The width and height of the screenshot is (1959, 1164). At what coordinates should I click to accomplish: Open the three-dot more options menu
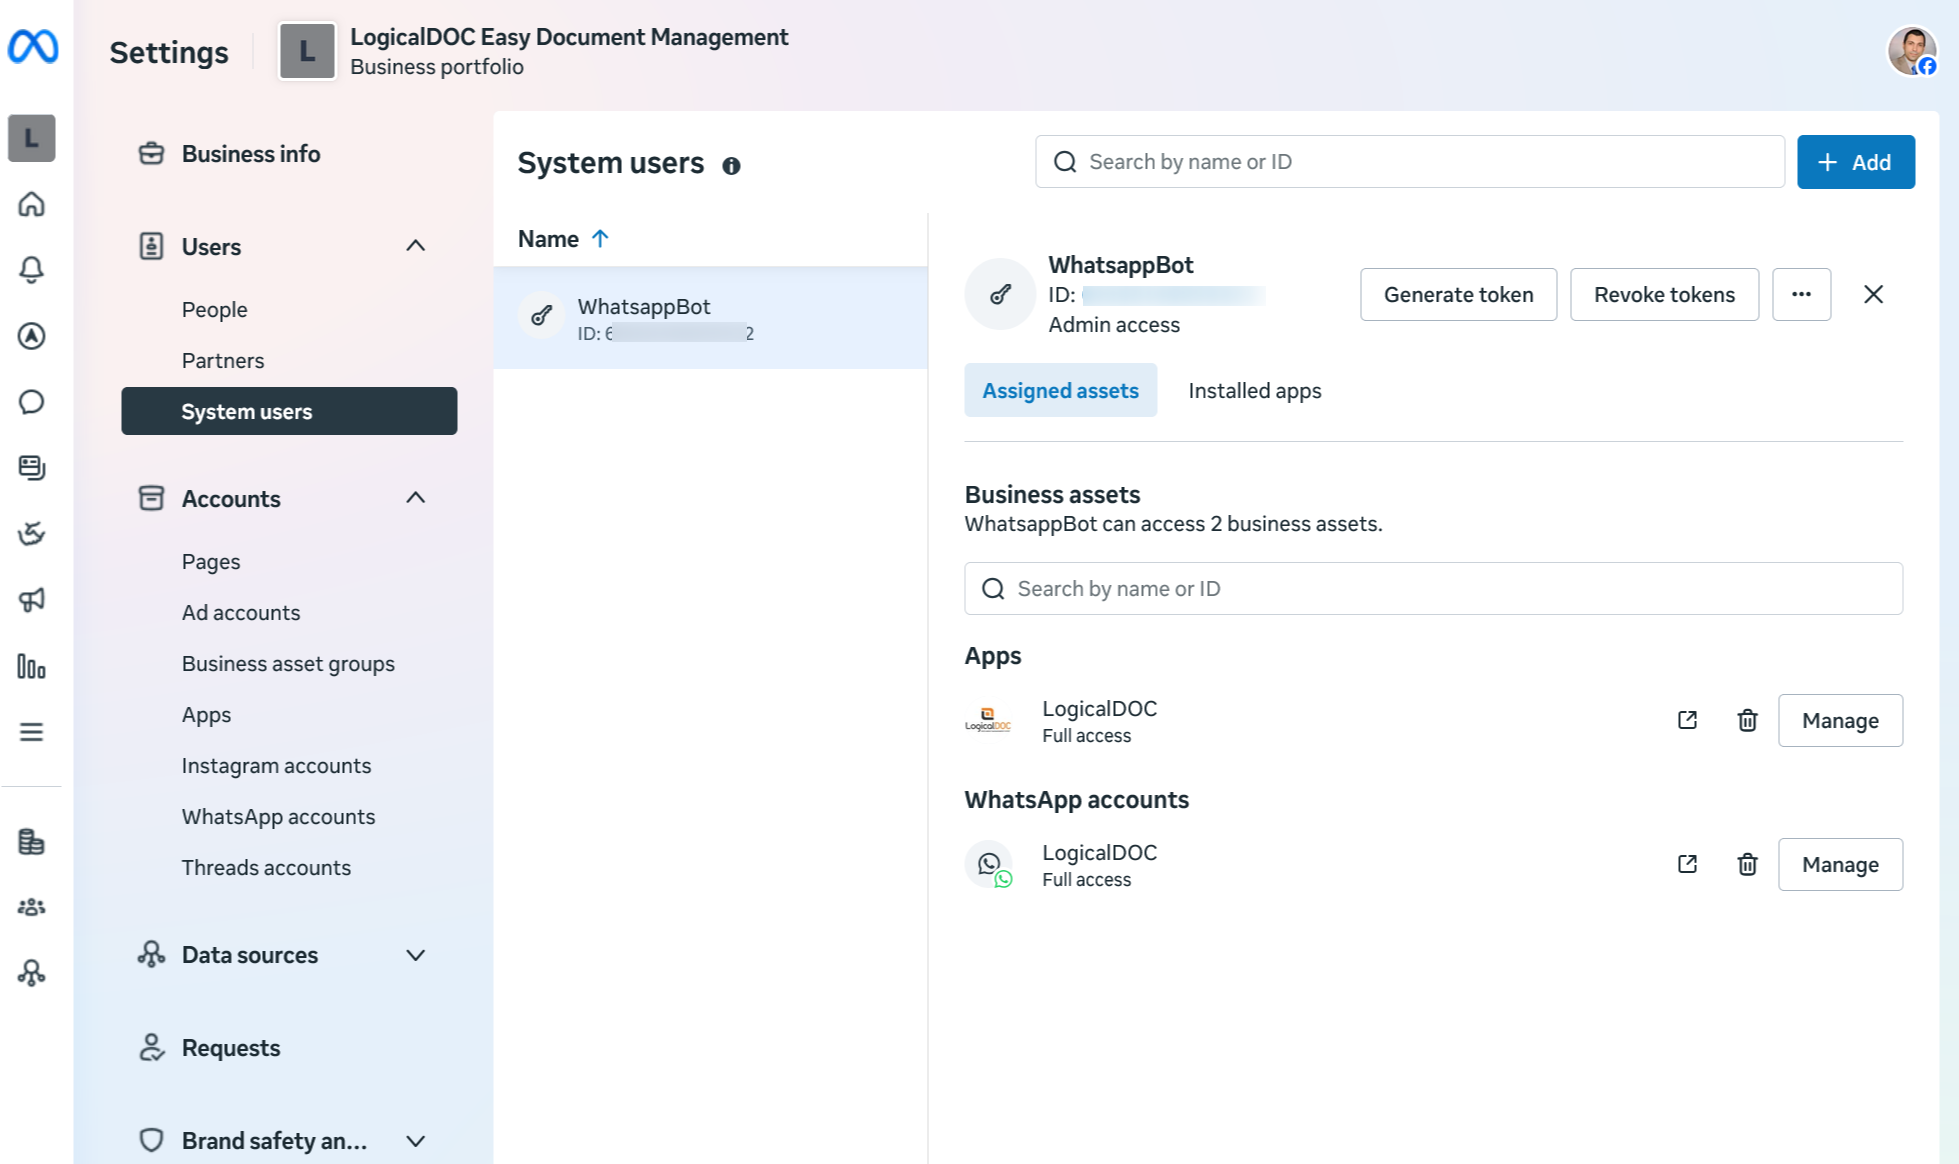click(x=1801, y=294)
